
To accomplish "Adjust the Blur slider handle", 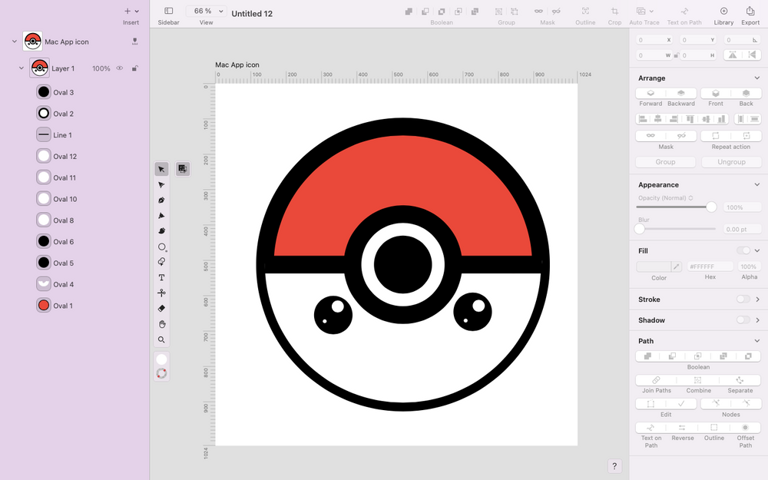I will [x=640, y=229].
